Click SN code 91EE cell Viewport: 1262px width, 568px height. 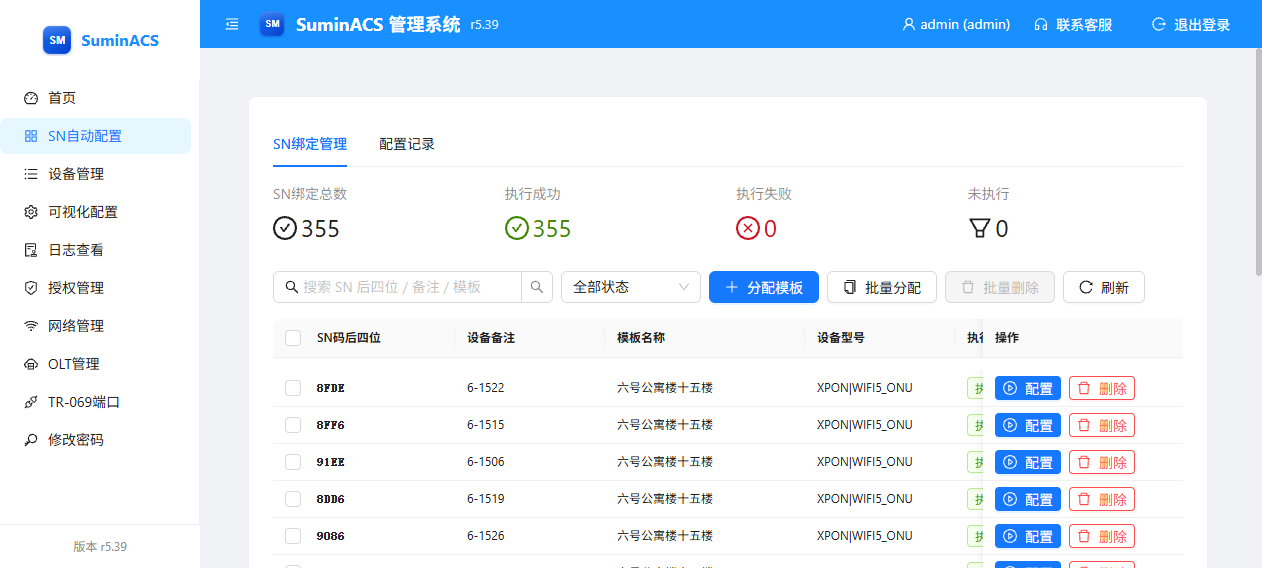(x=331, y=462)
